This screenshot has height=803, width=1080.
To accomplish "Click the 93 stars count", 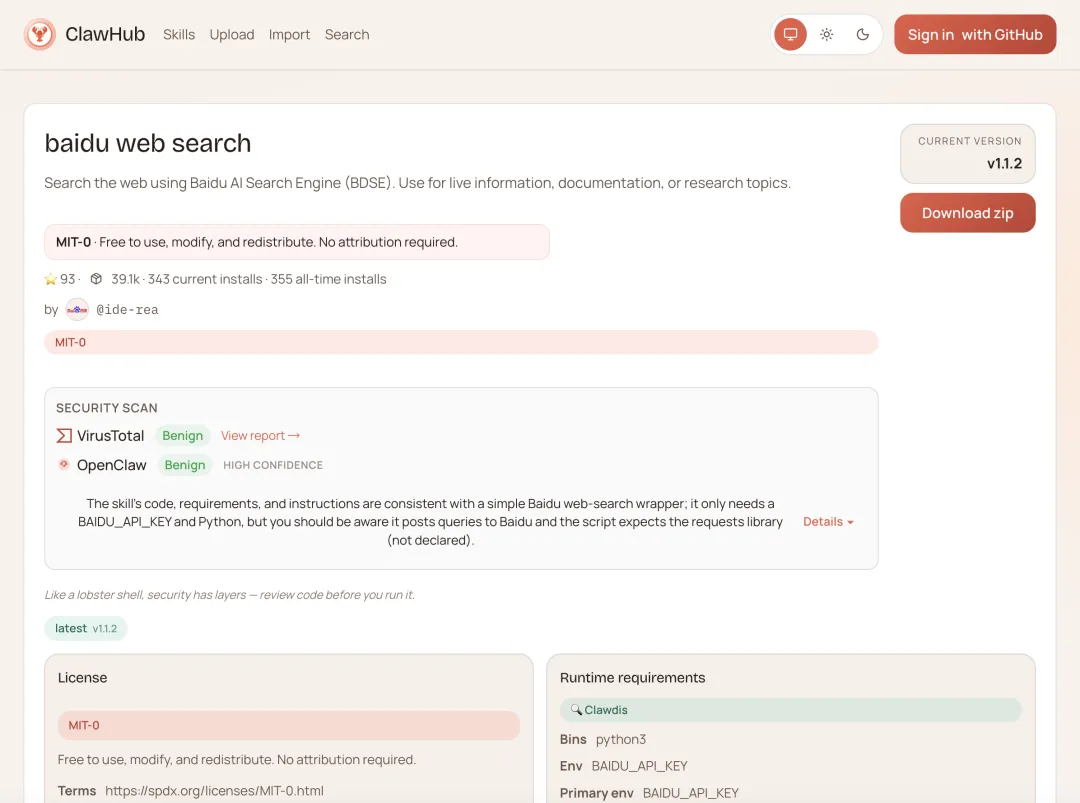I will click(68, 279).
